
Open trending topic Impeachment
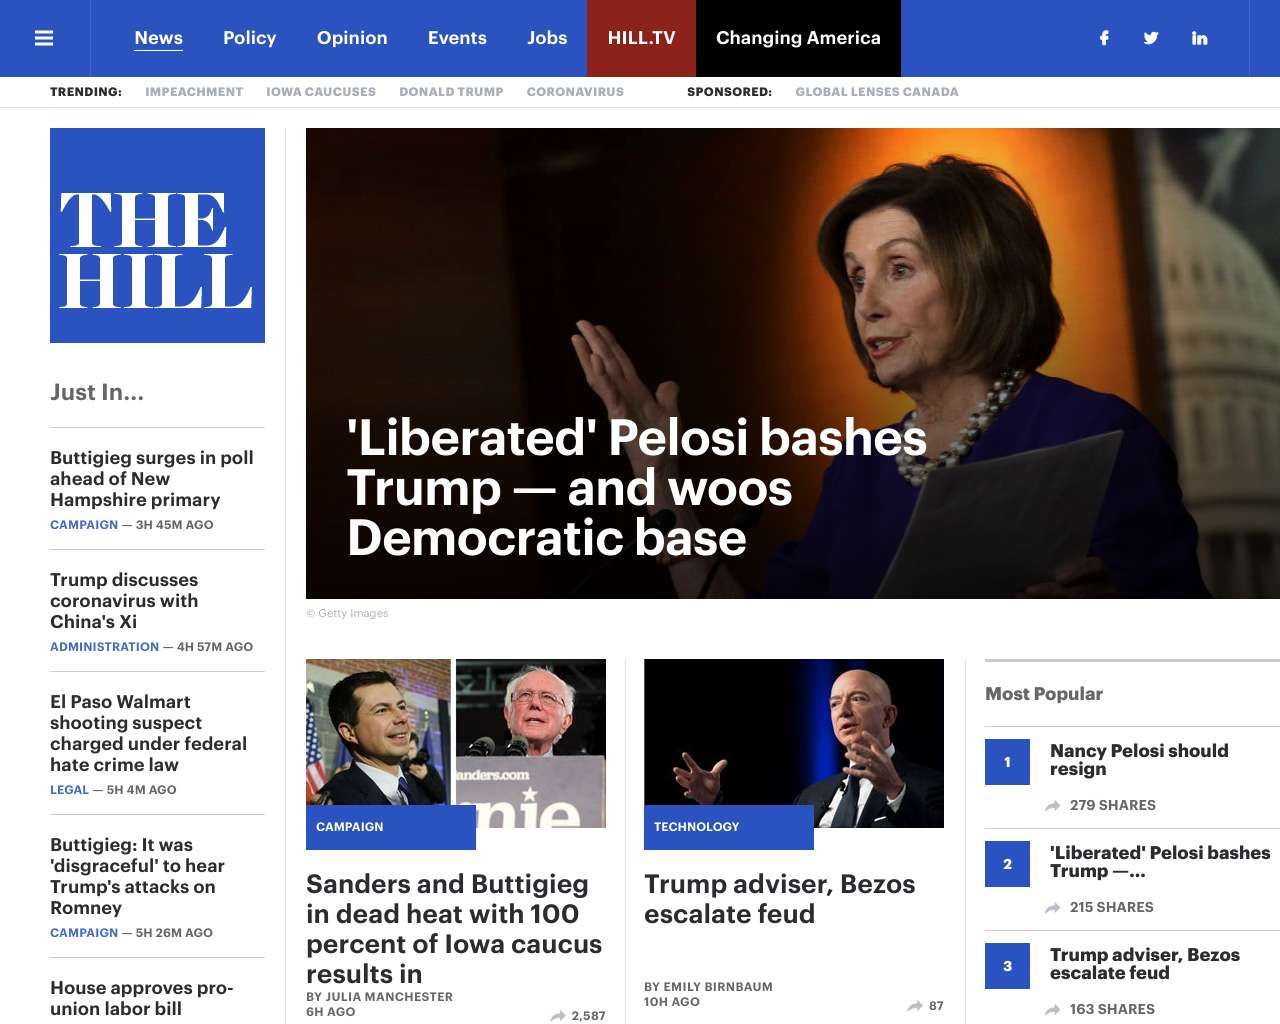coord(194,92)
